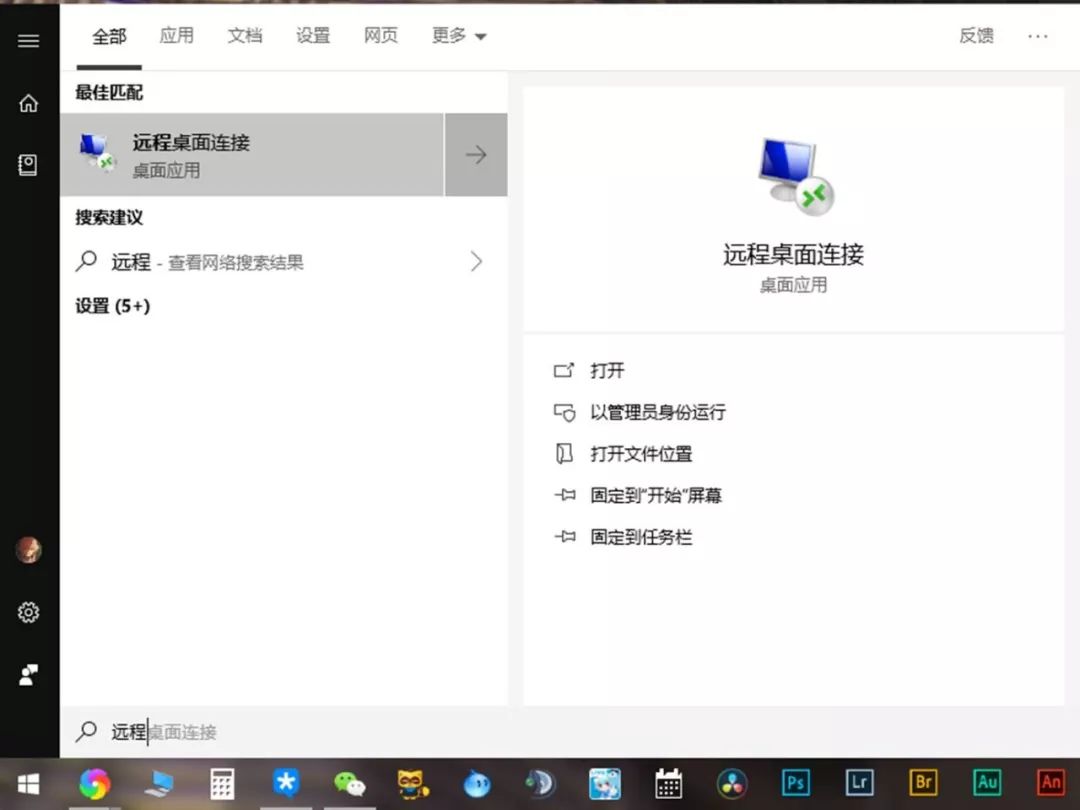
Task: Click the settings gear in the left sidebar
Action: coord(29,612)
